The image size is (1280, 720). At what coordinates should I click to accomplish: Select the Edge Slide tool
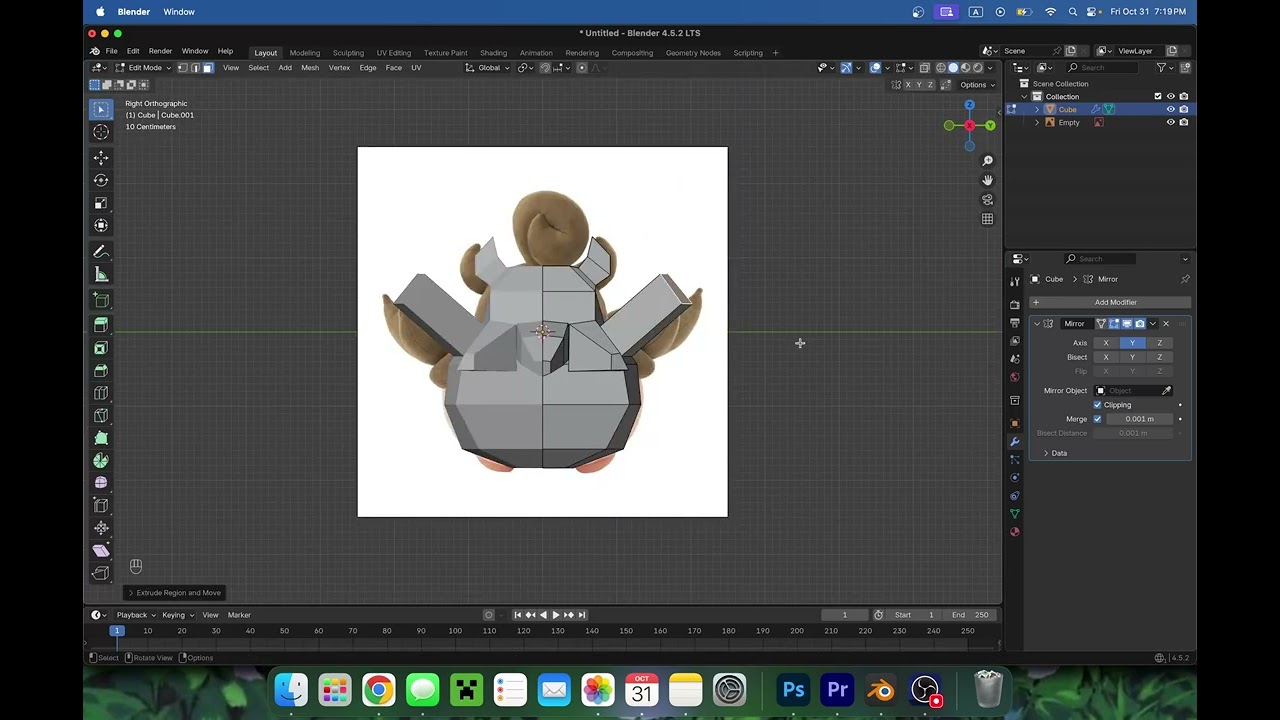101,505
